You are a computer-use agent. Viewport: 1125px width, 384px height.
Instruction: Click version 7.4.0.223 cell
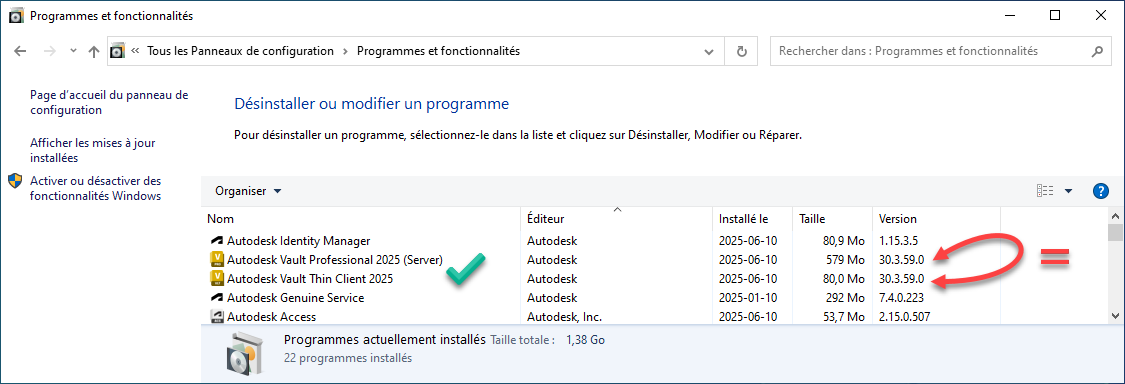[x=903, y=297]
